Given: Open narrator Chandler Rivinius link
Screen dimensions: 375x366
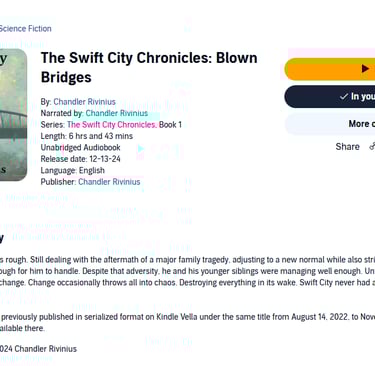Looking at the screenshot, I should (x=117, y=113).
